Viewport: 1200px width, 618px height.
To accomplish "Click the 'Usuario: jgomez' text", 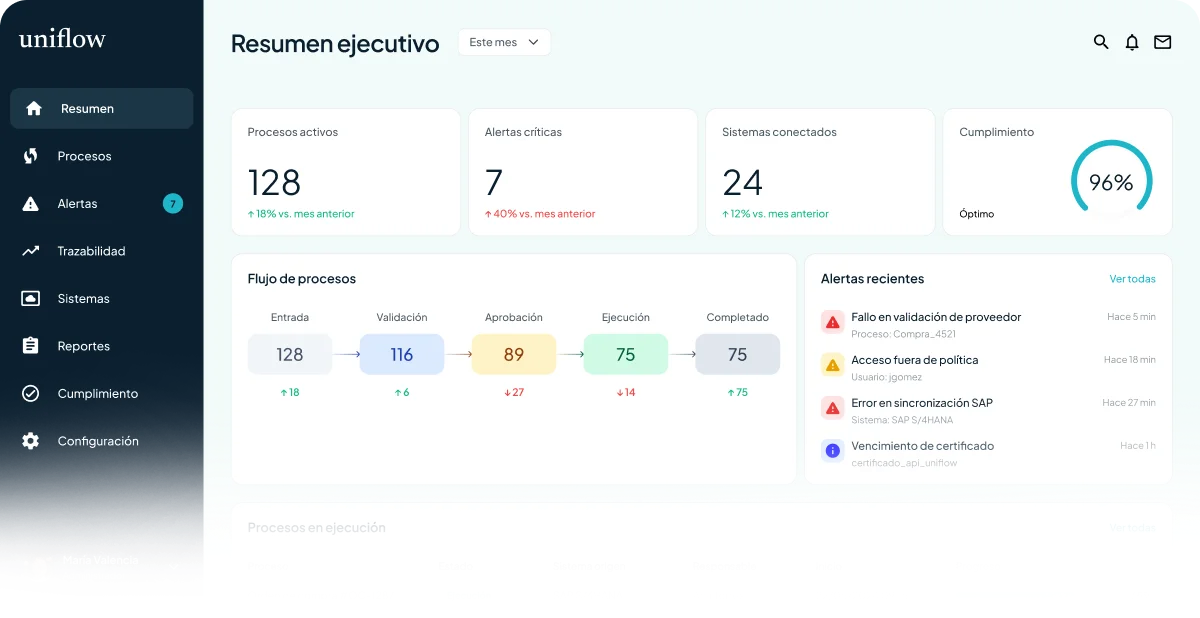I will coord(887,377).
